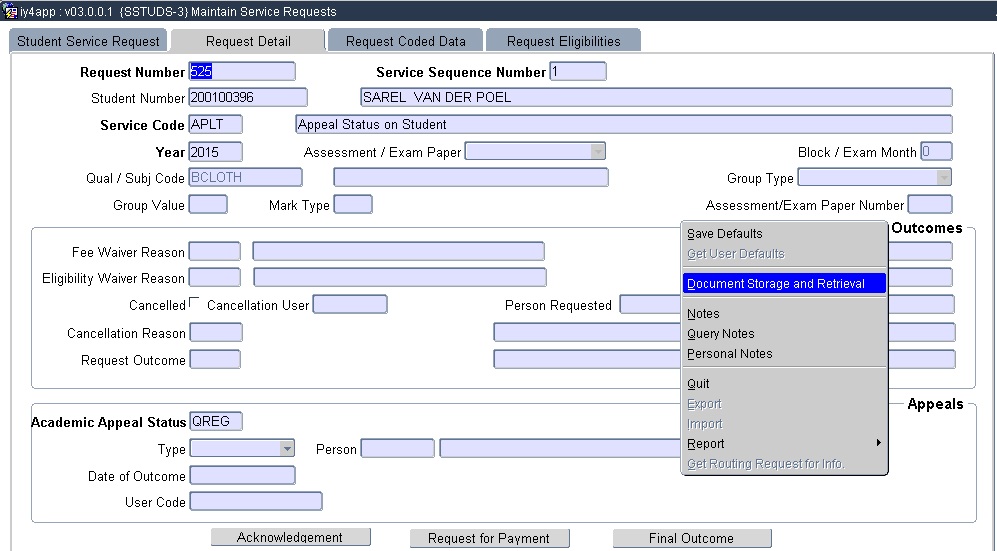Select Query Notes in context menu
This screenshot has height=551, width=997.
(x=721, y=334)
